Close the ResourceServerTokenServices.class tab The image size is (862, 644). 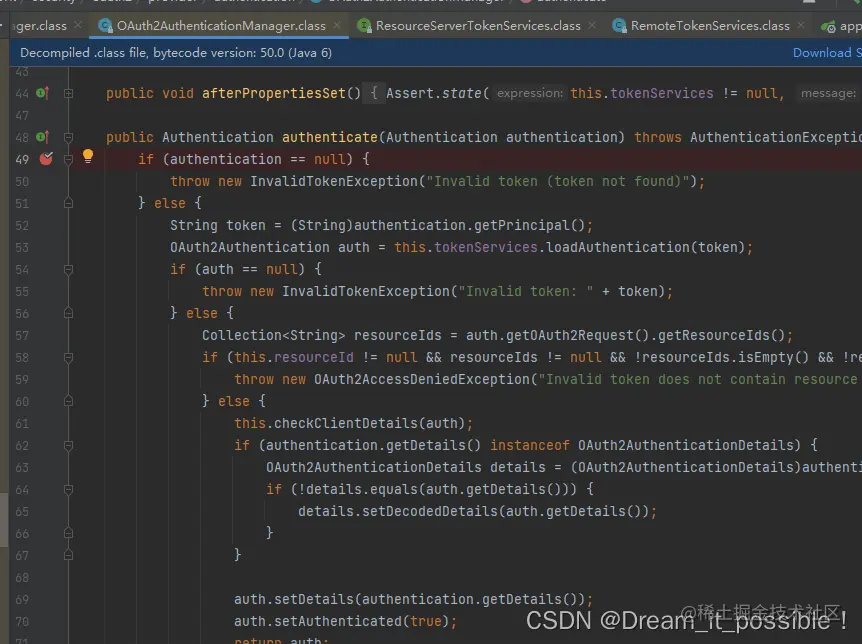592,25
